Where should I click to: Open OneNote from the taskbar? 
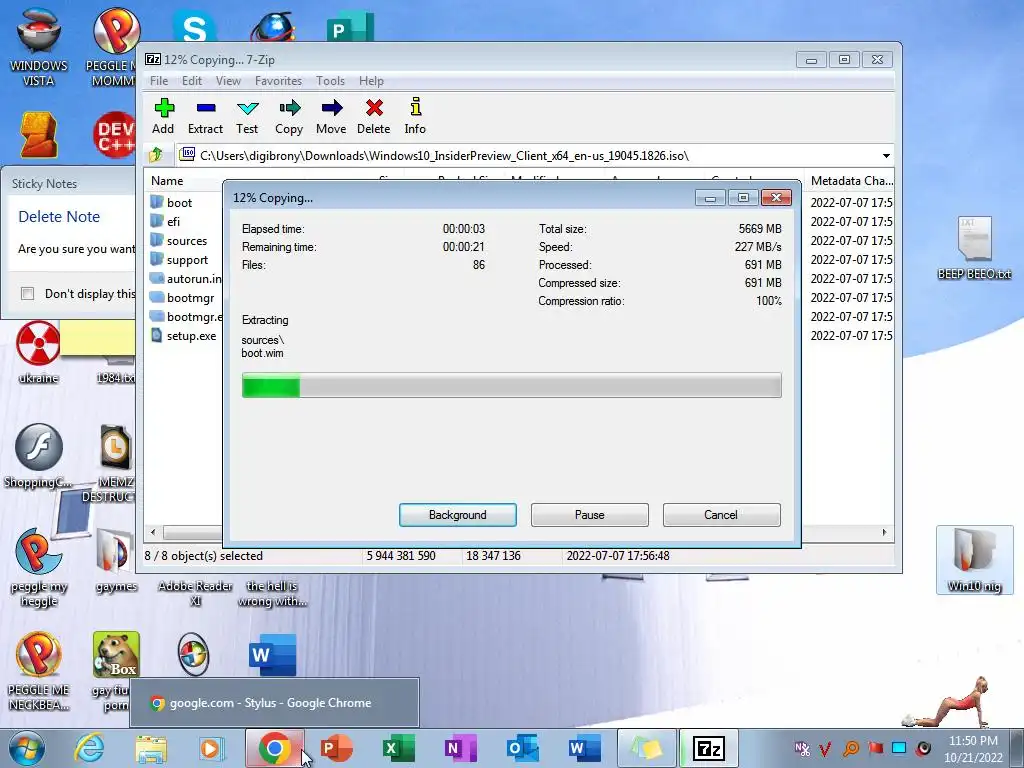pos(459,748)
